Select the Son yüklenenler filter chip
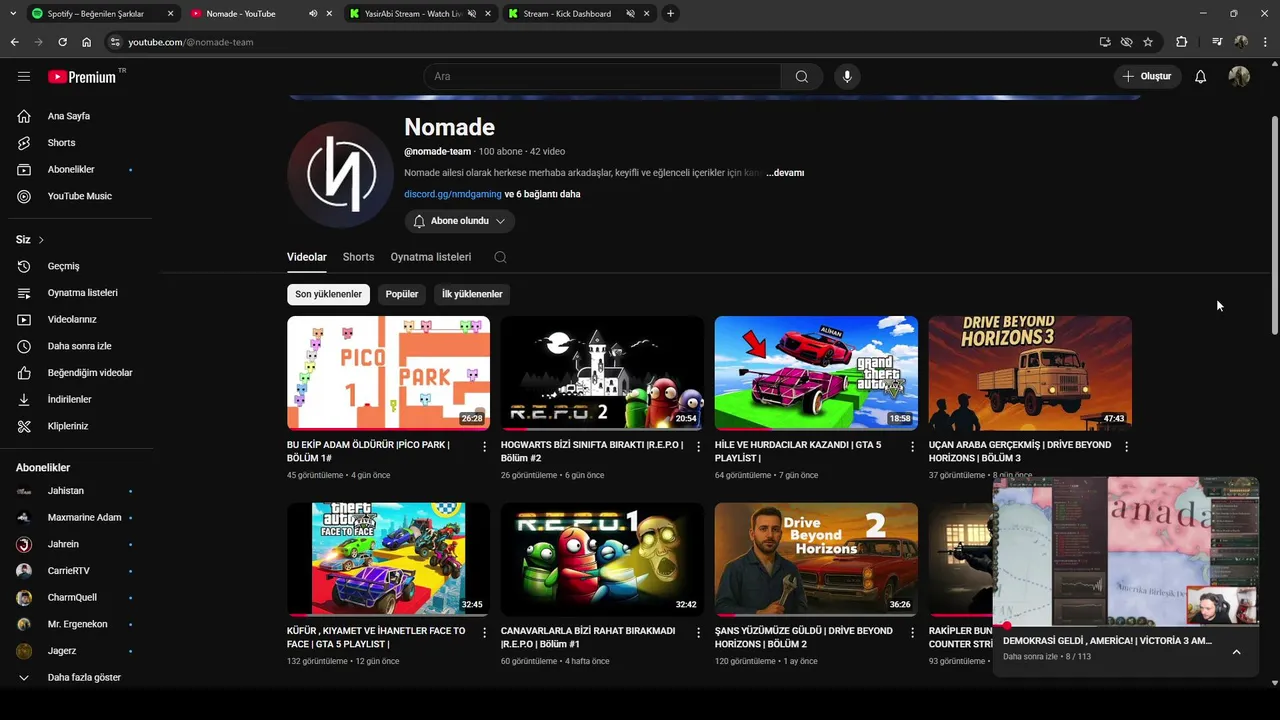 (328, 294)
